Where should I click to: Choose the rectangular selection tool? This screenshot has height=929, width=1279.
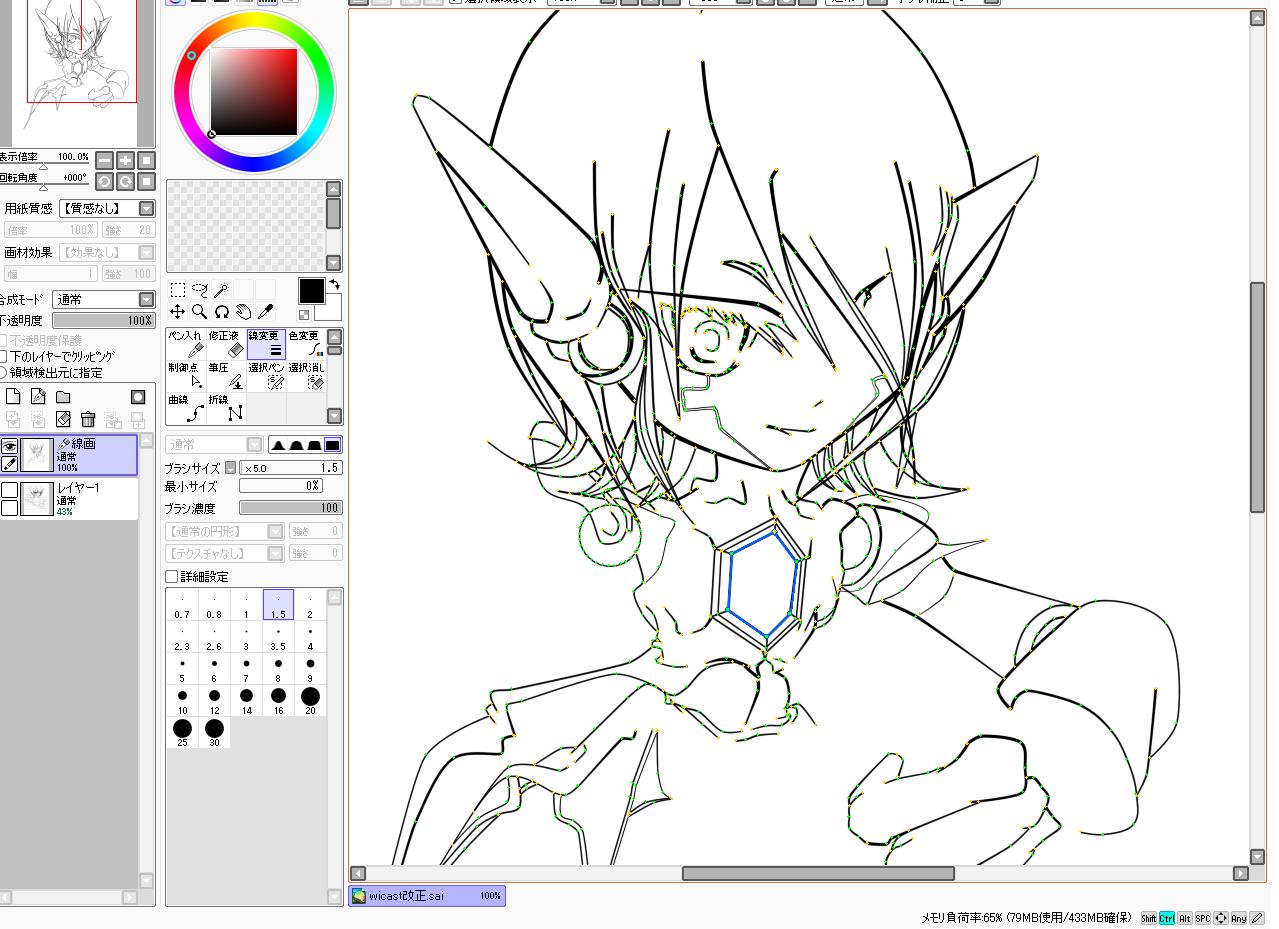pos(178,290)
